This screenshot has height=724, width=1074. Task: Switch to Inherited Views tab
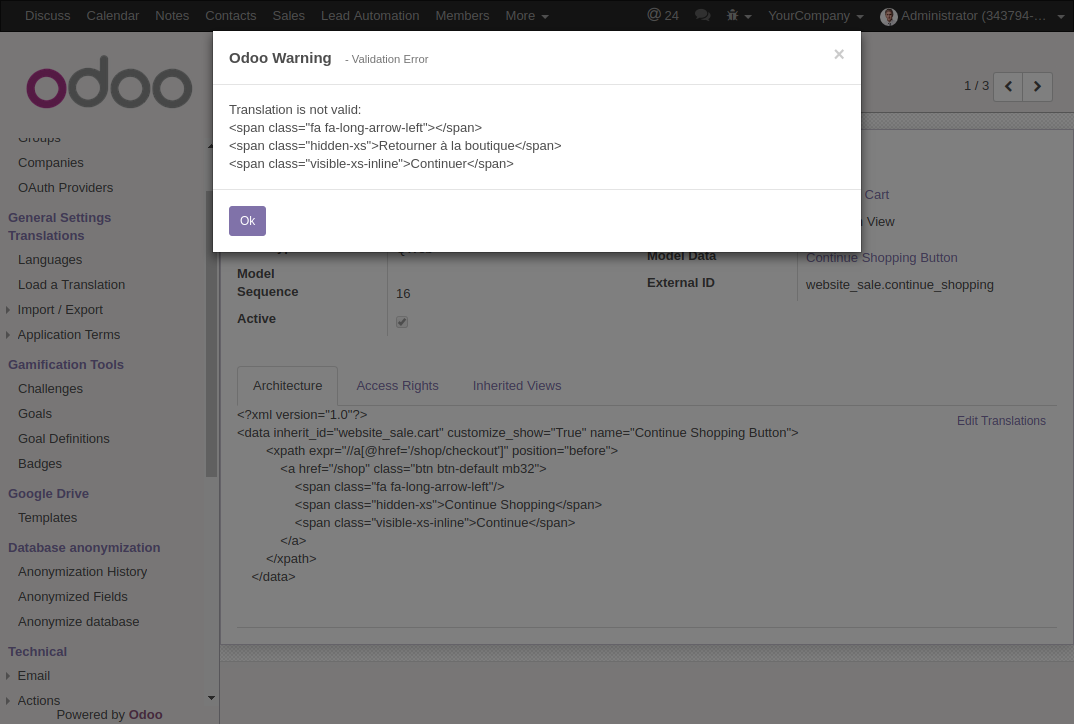517,386
